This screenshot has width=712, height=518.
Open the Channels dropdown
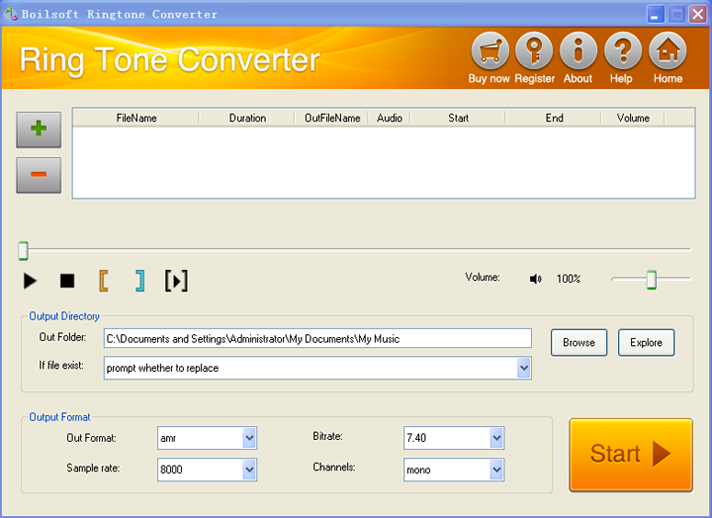click(454, 469)
